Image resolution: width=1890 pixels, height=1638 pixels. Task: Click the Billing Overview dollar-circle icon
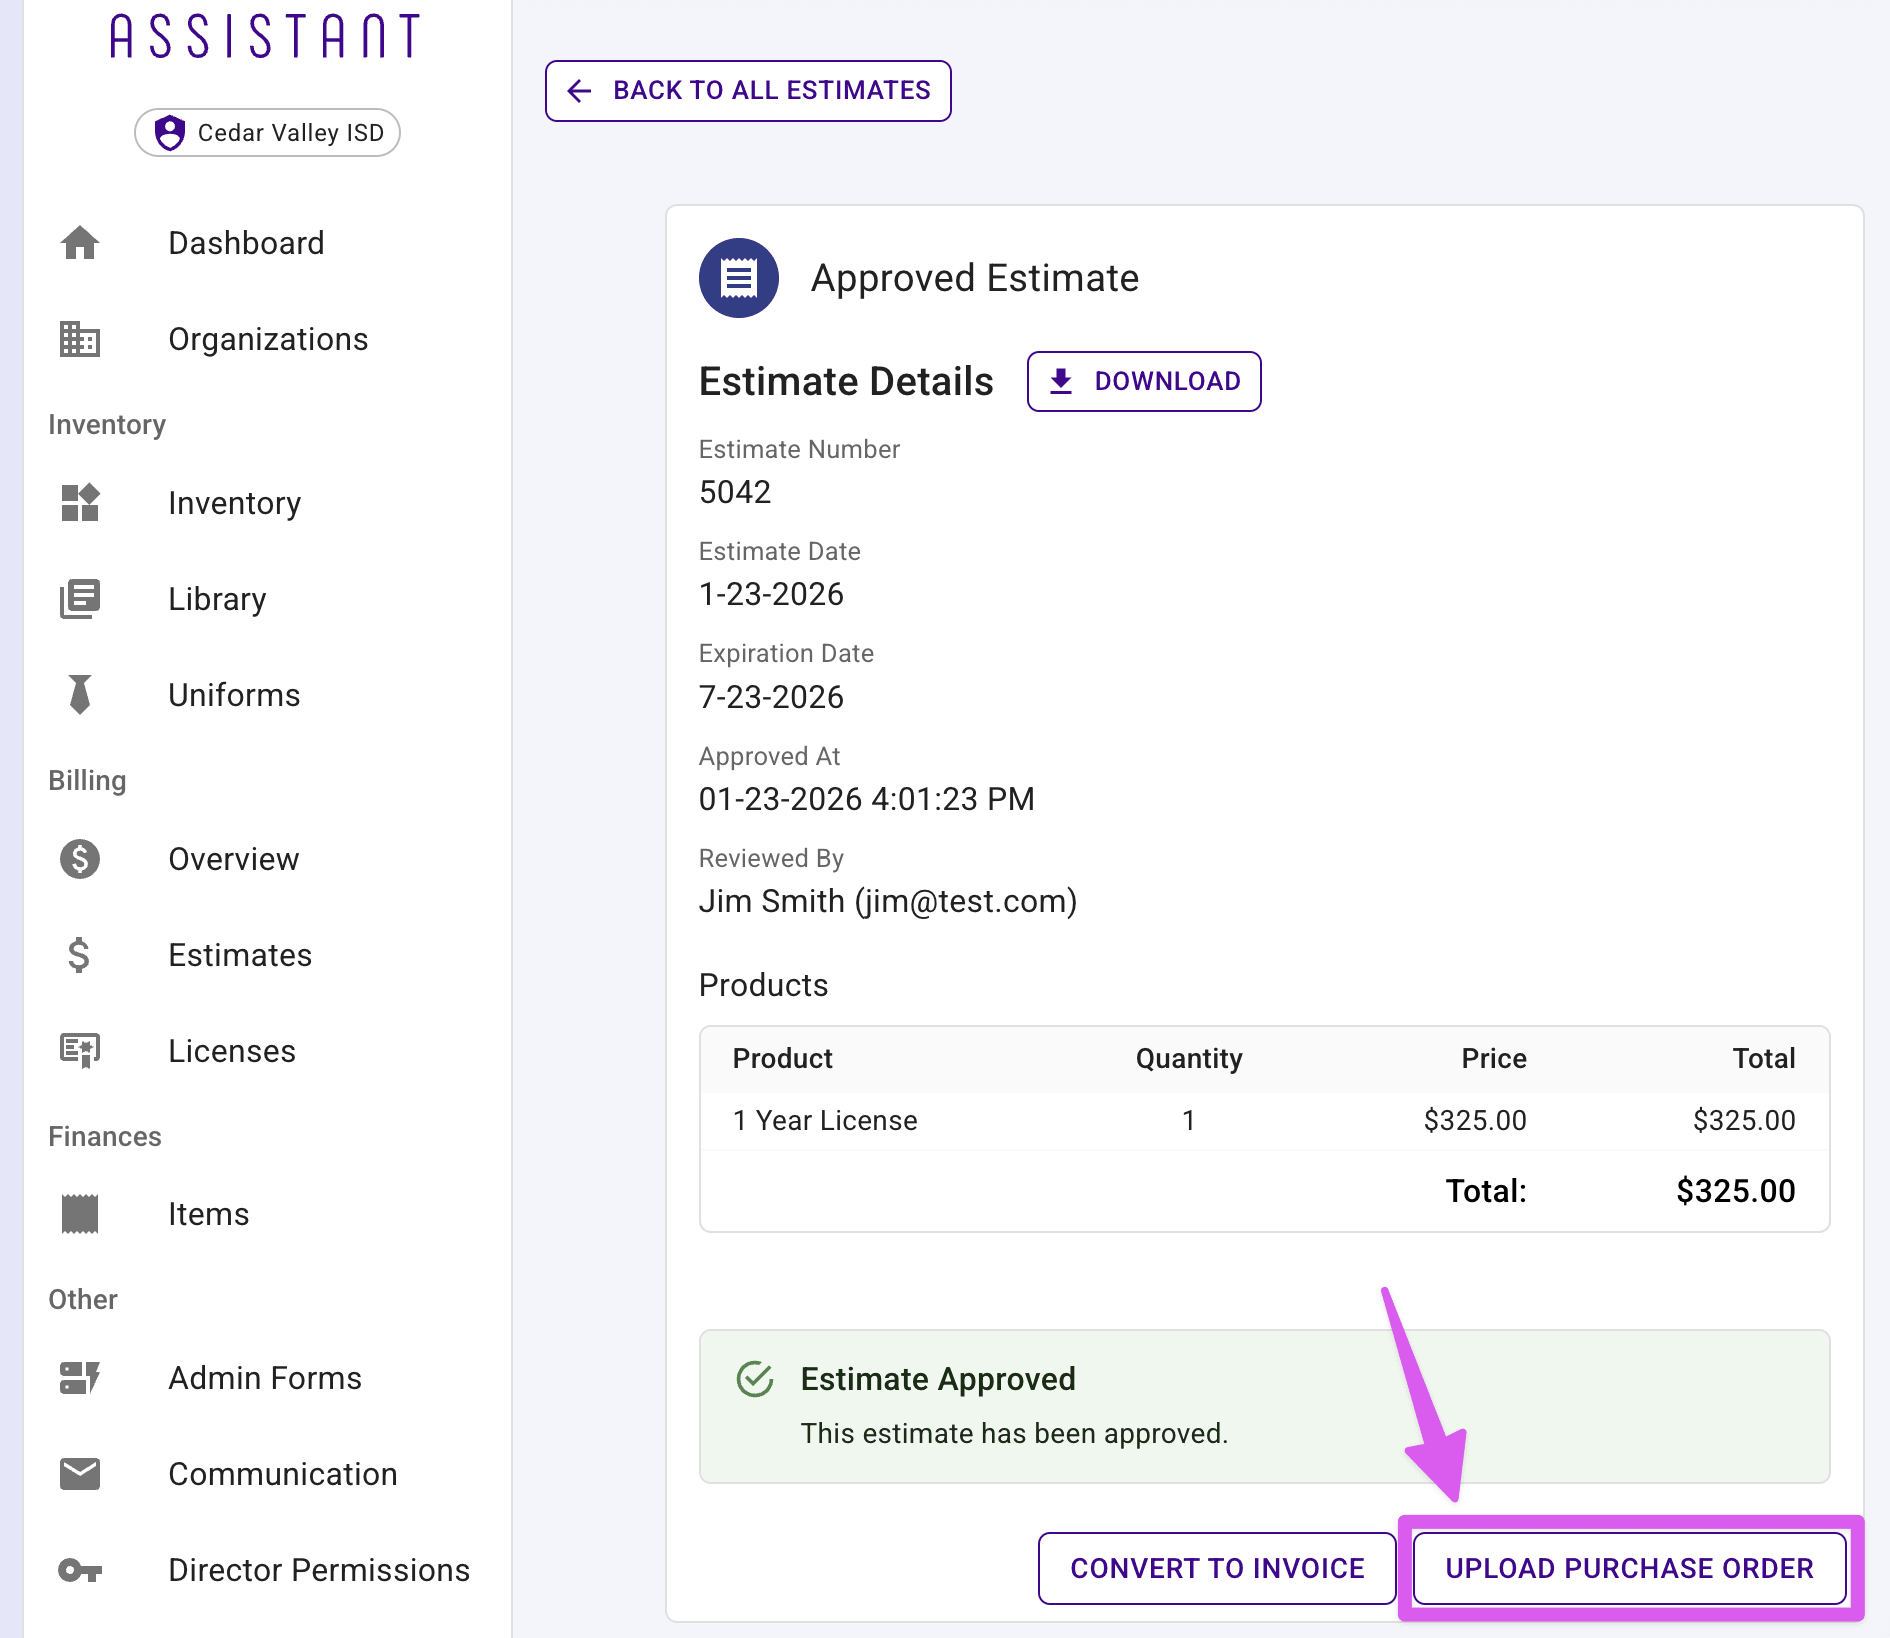pos(80,859)
